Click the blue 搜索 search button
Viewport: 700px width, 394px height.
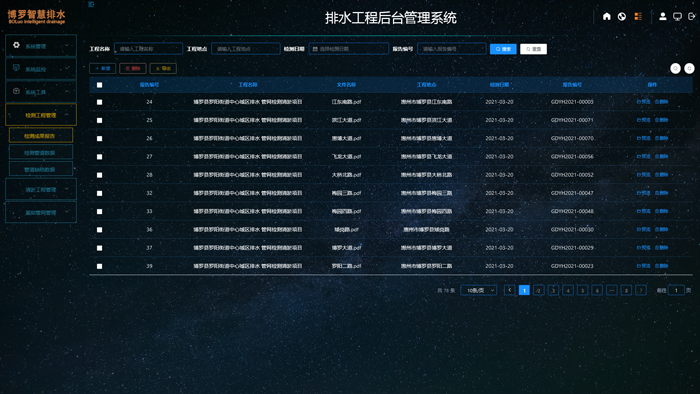pyautogui.click(x=503, y=49)
